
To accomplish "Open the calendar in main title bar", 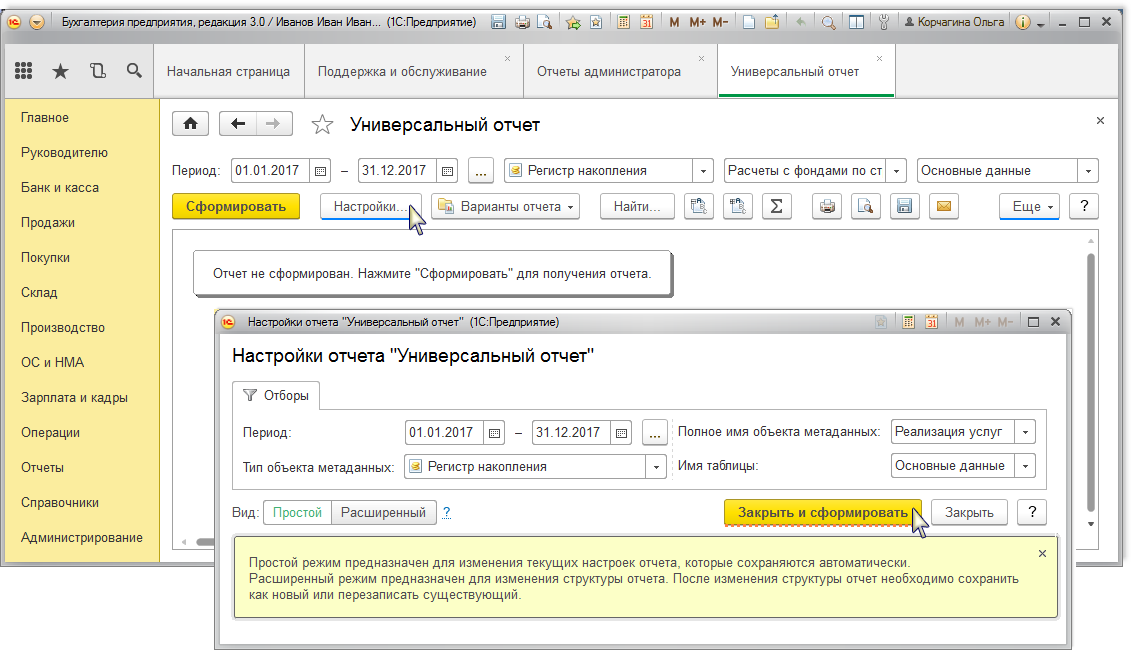I will coord(646,22).
